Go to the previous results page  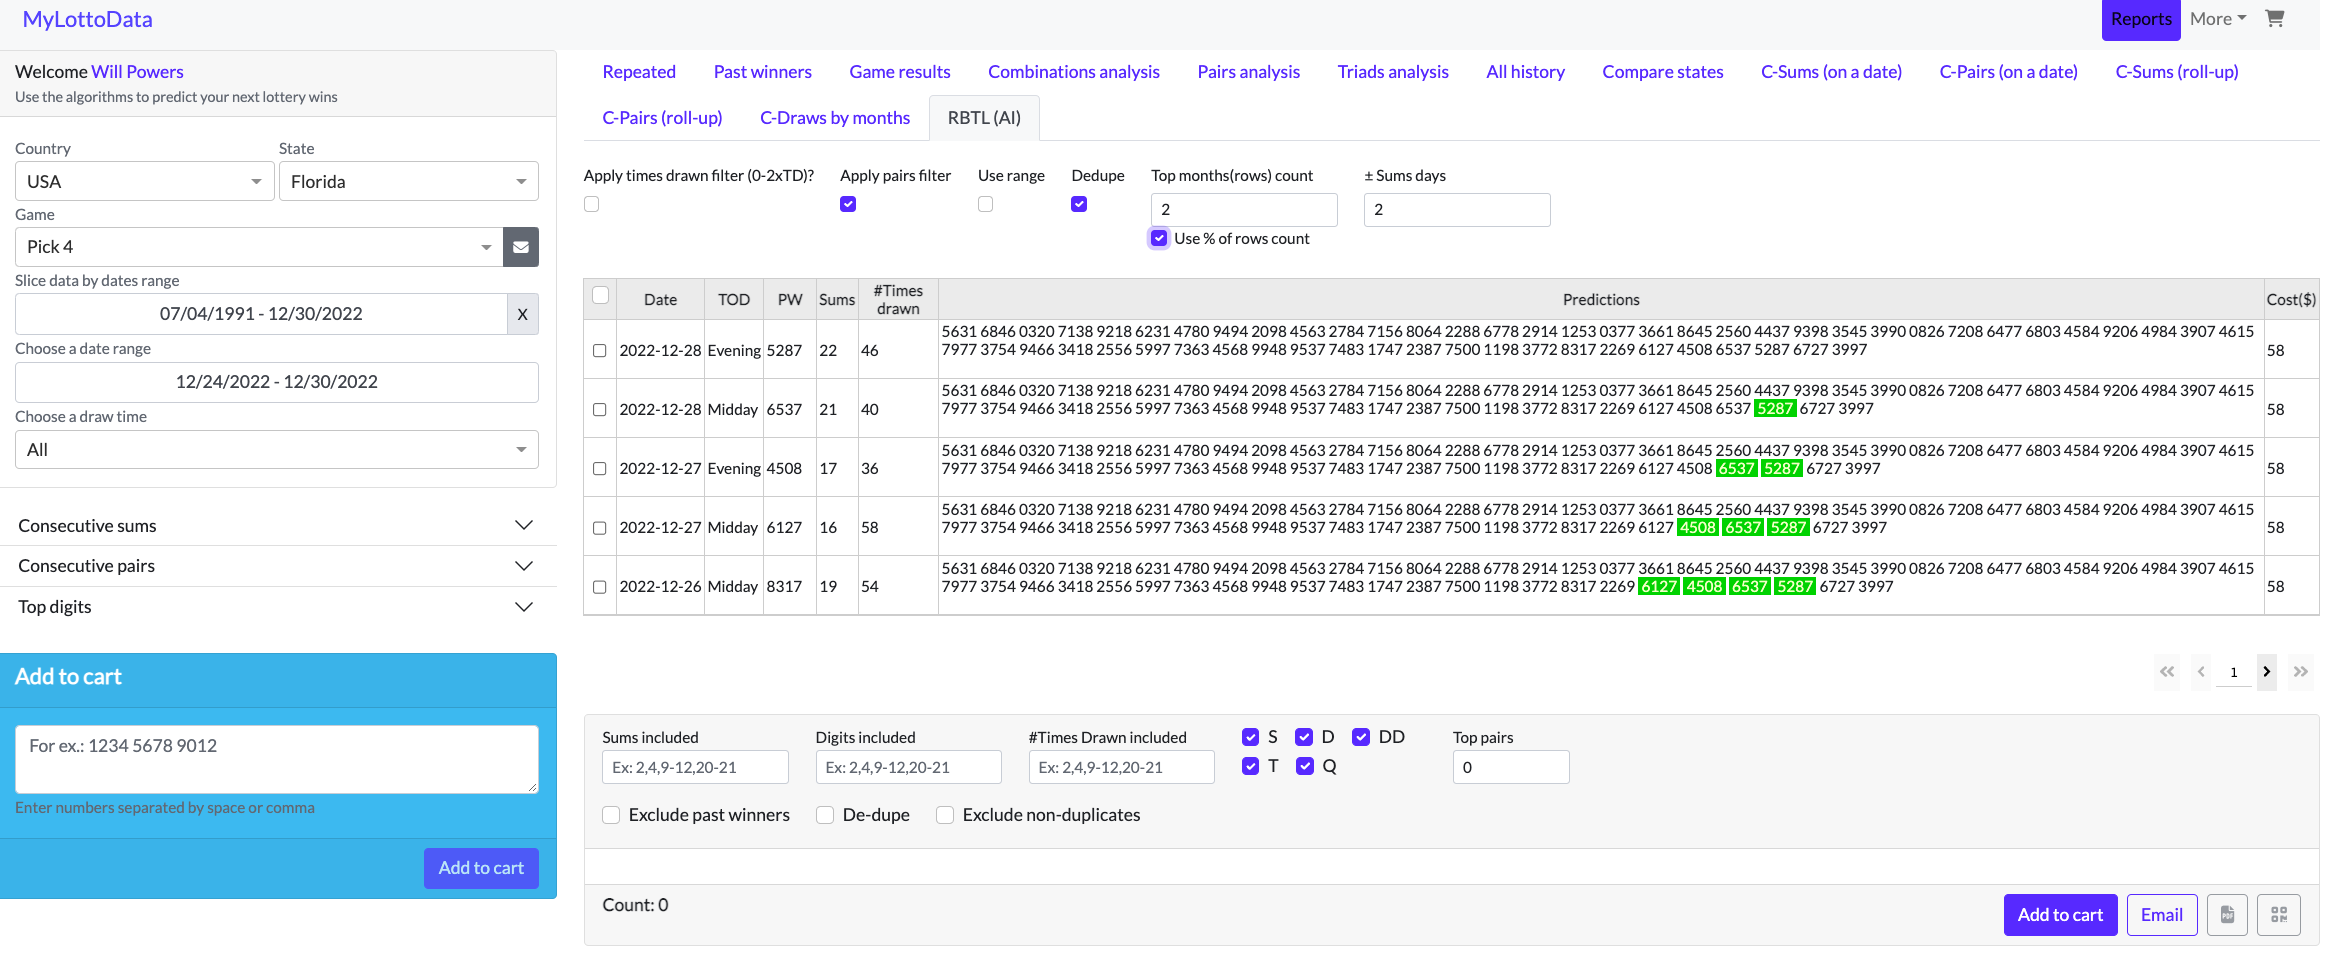tap(2201, 672)
